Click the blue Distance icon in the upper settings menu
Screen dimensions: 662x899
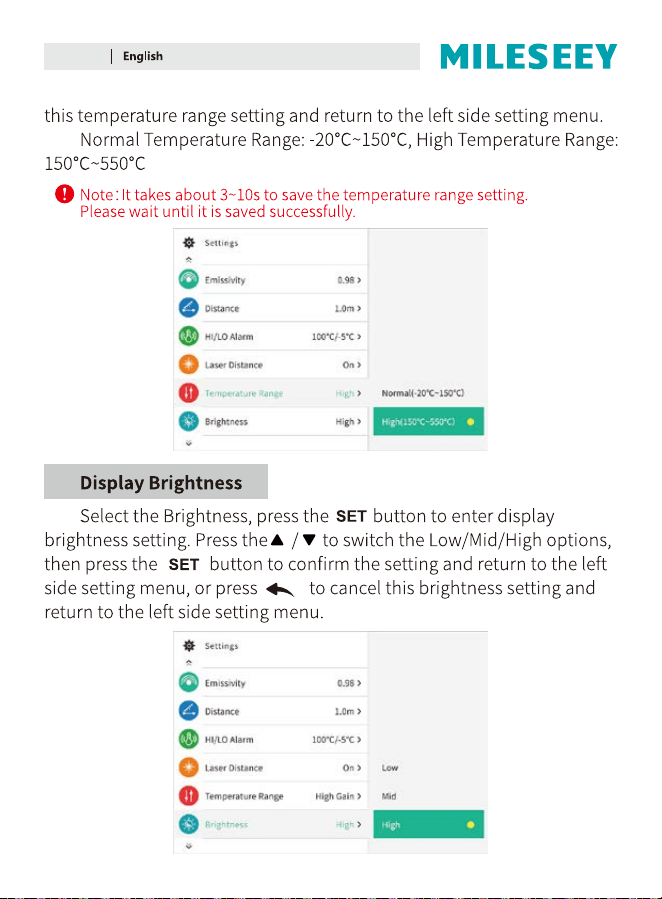189,308
